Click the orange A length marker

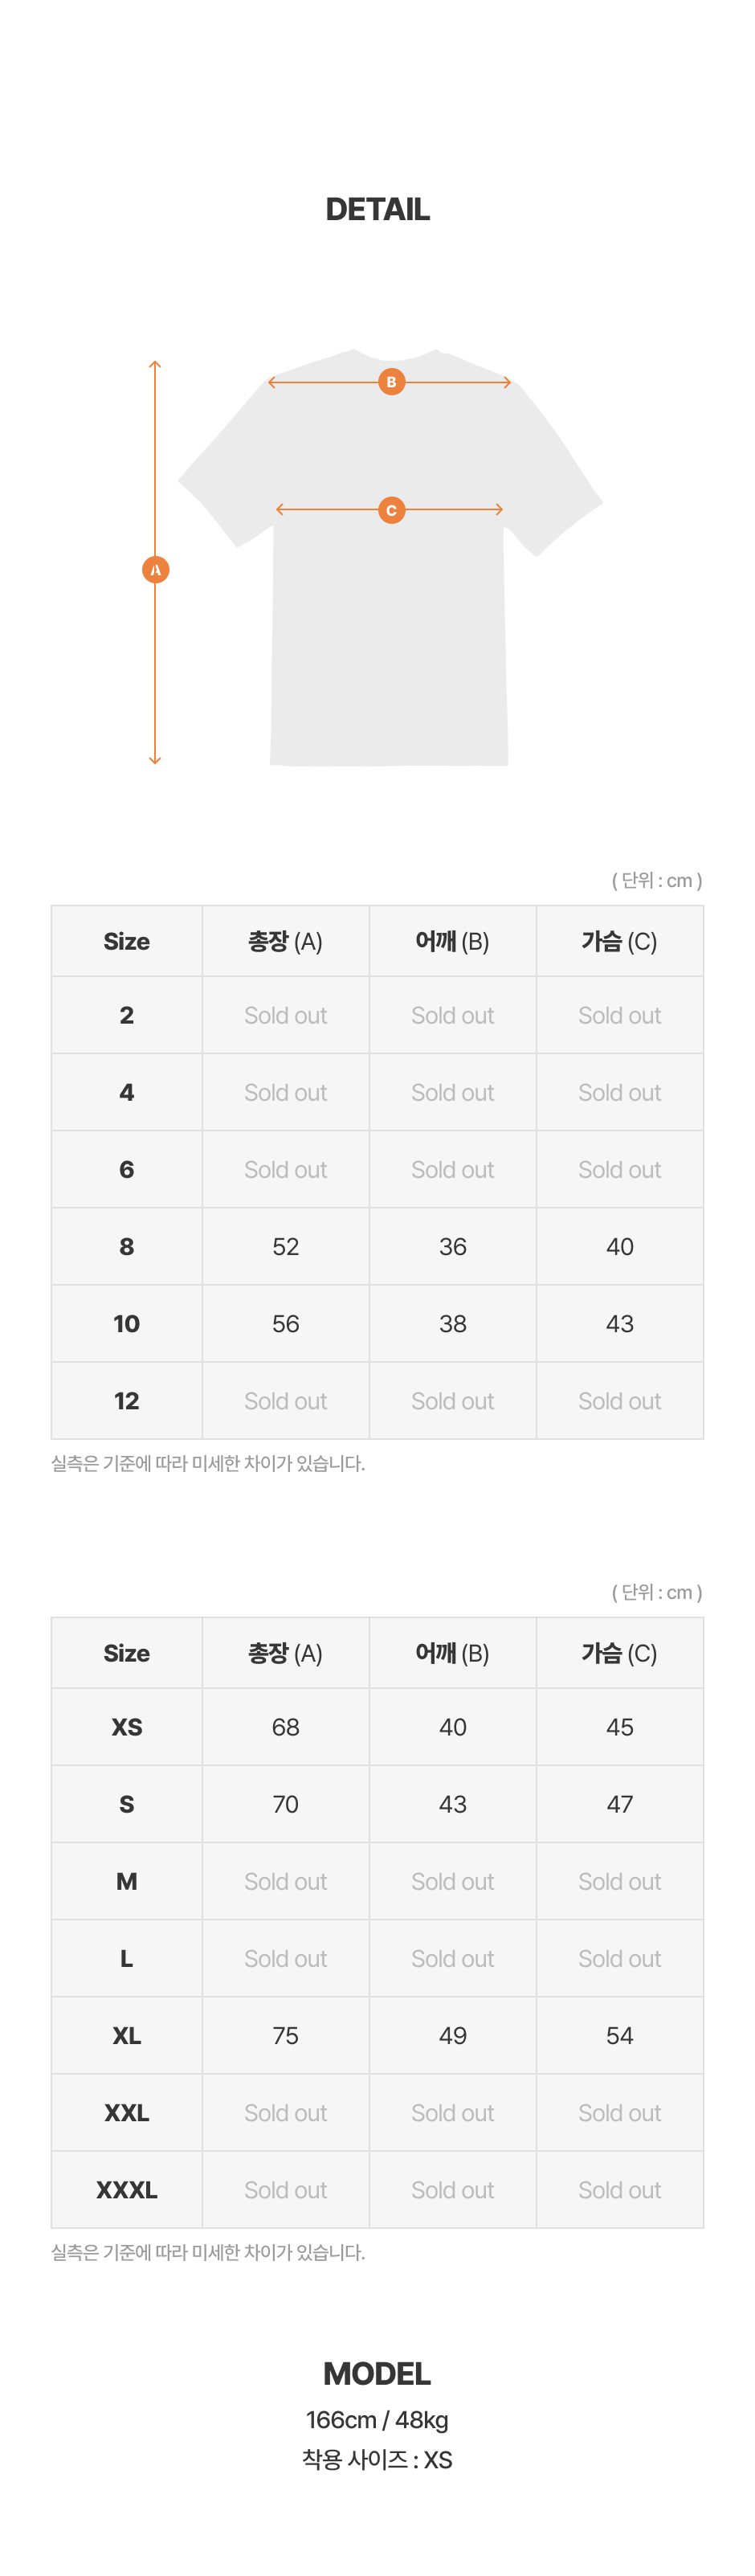click(155, 570)
